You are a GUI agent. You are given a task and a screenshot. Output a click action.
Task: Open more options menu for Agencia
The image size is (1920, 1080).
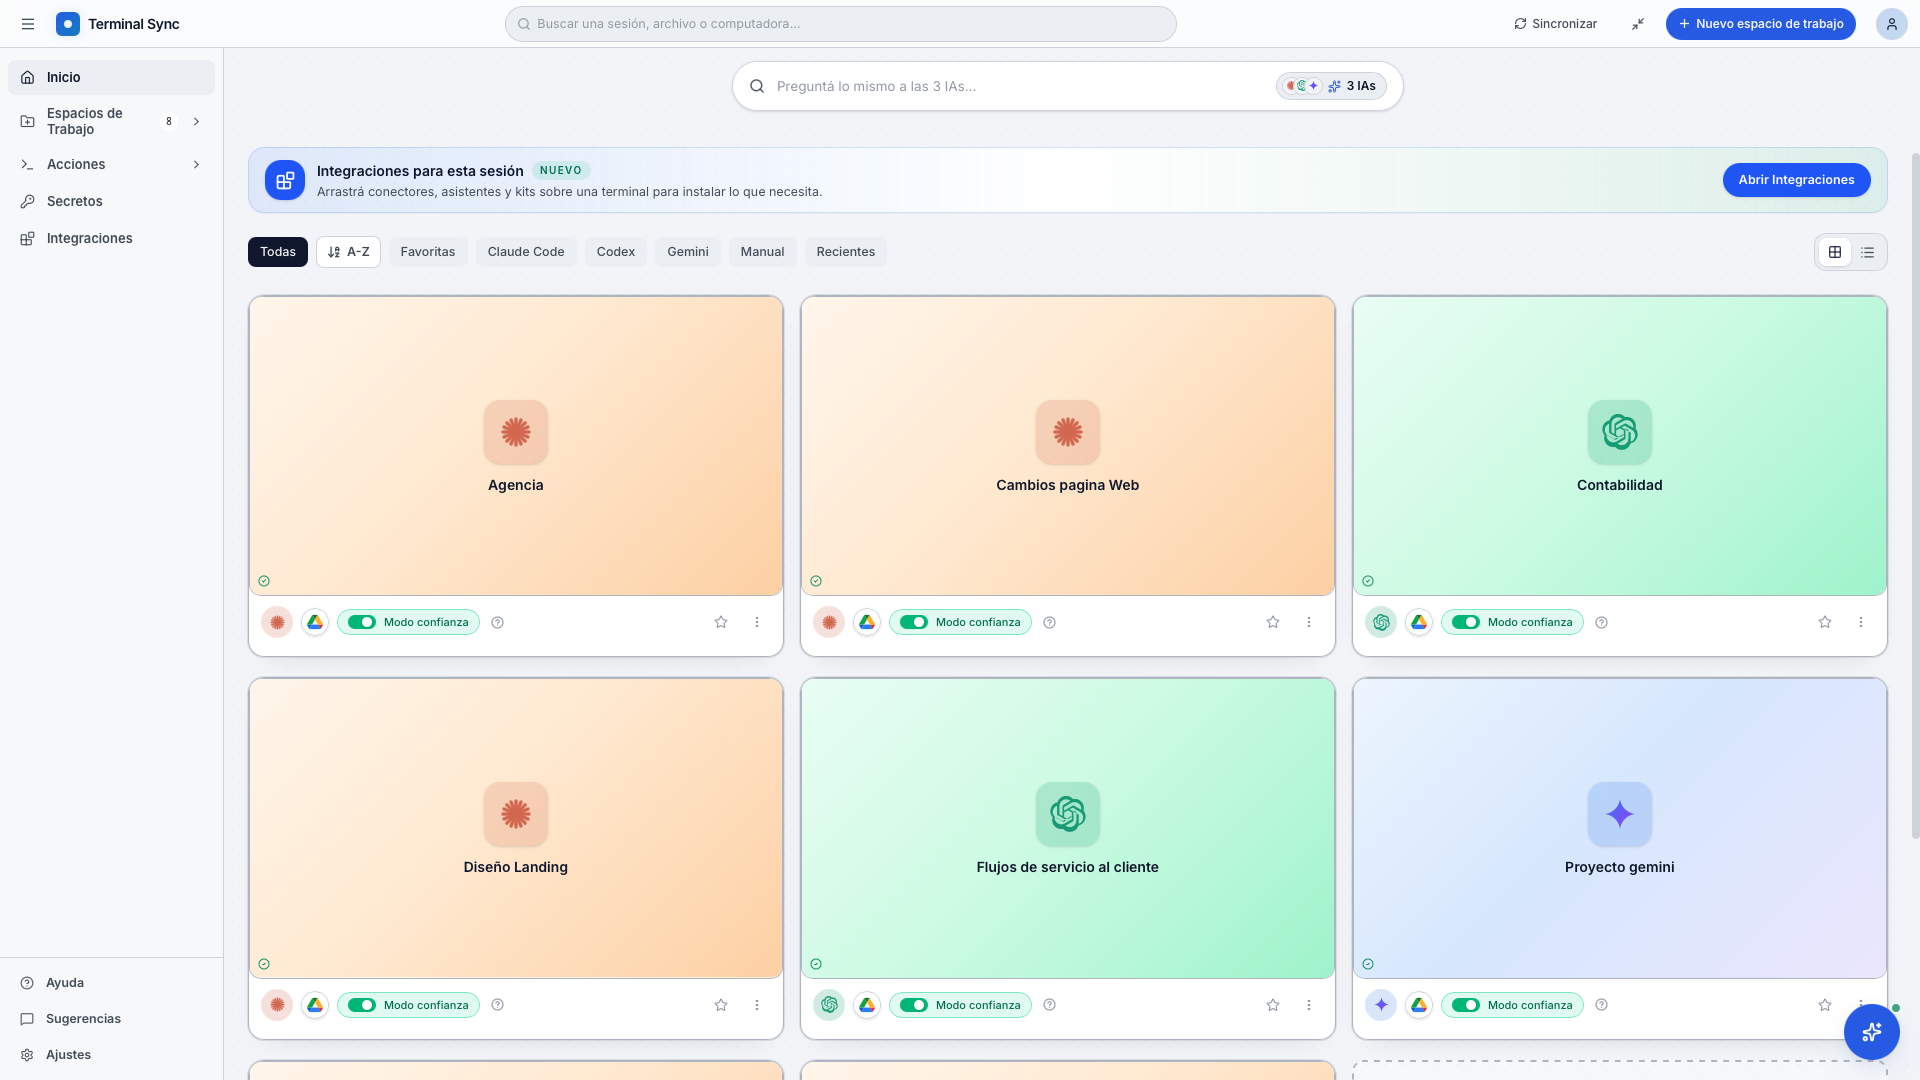[757, 622]
